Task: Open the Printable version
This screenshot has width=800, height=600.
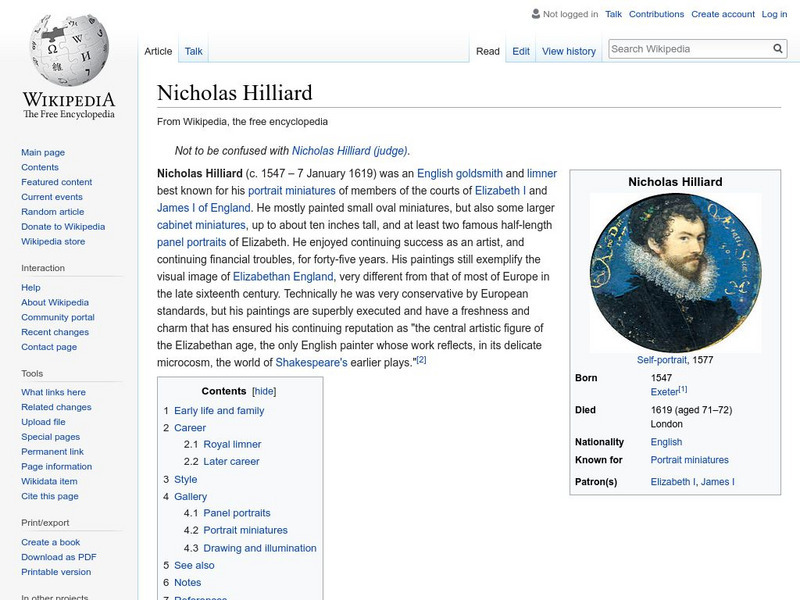Action: coord(56,571)
